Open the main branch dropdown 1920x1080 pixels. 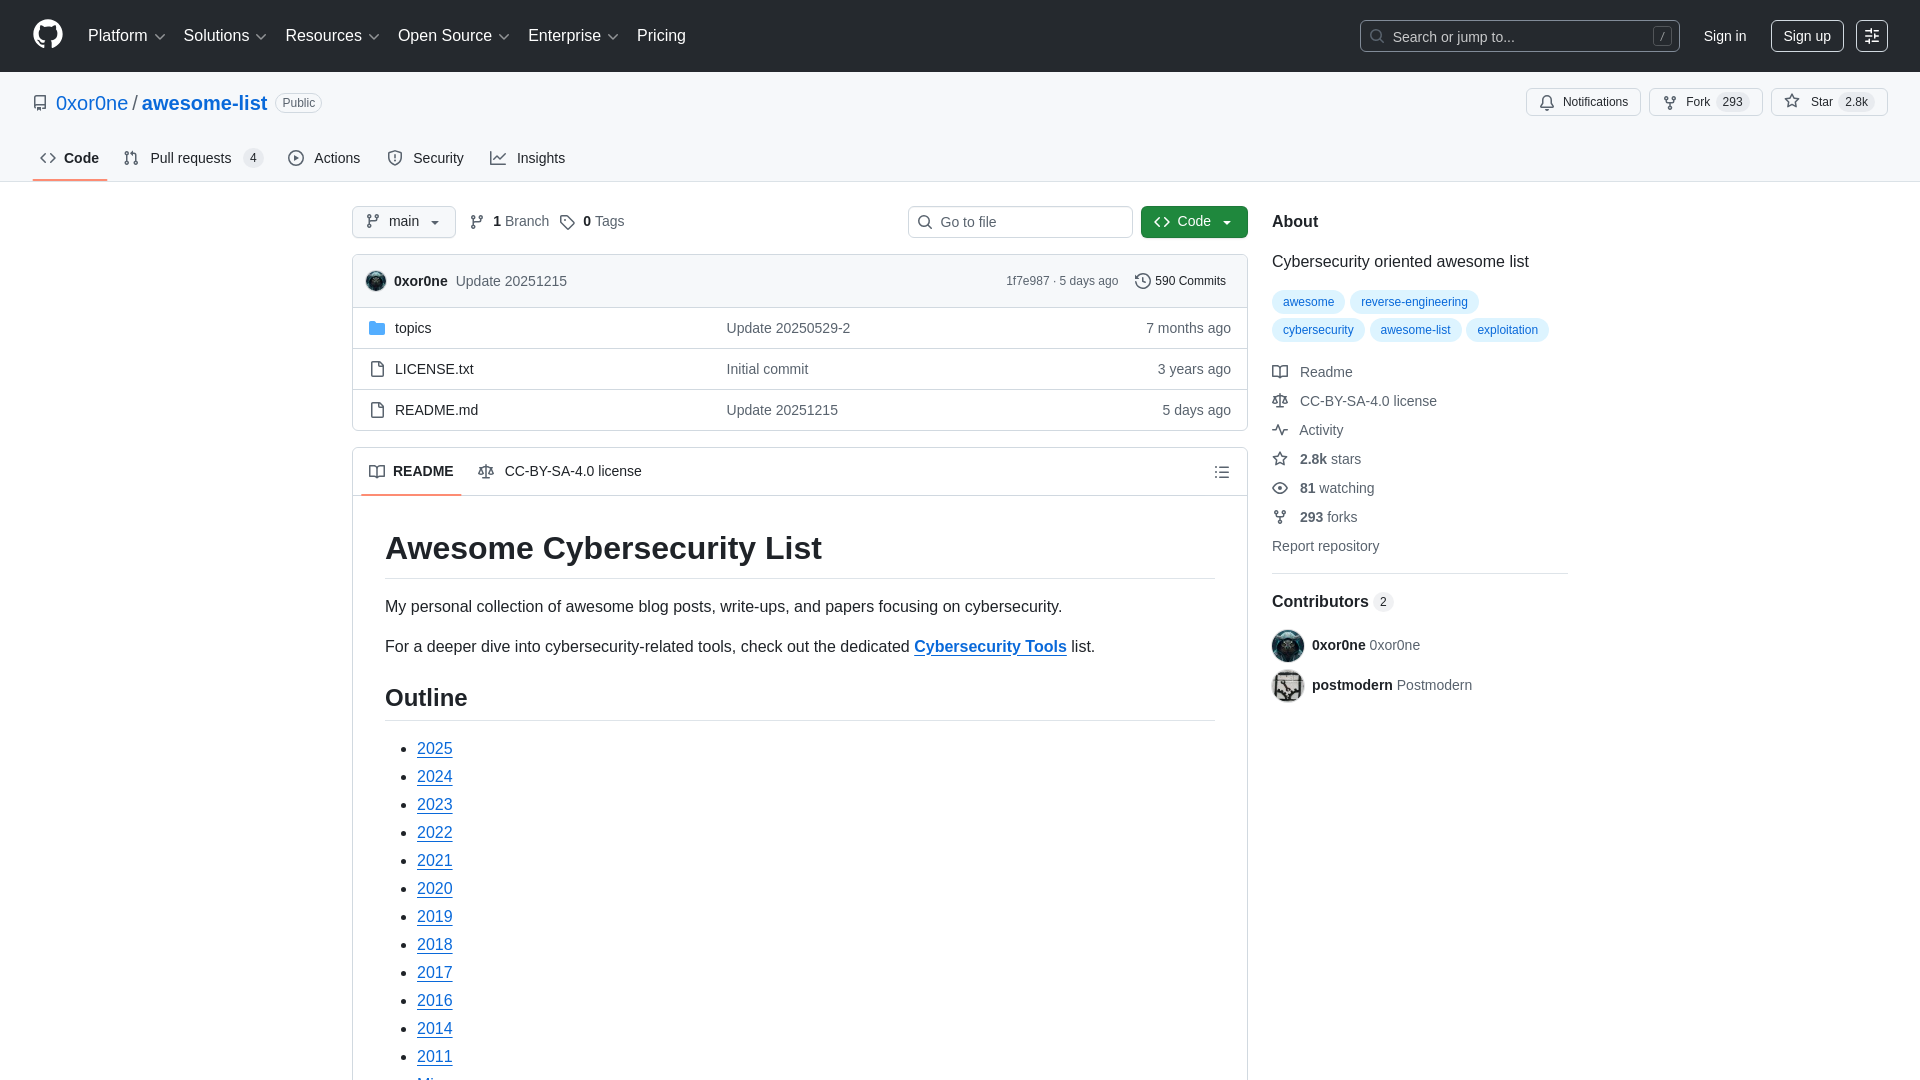click(403, 222)
